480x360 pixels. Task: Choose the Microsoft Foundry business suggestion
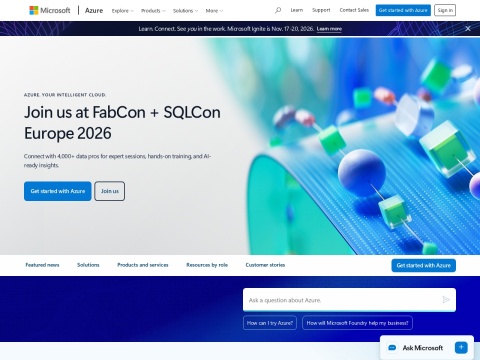(x=357, y=323)
